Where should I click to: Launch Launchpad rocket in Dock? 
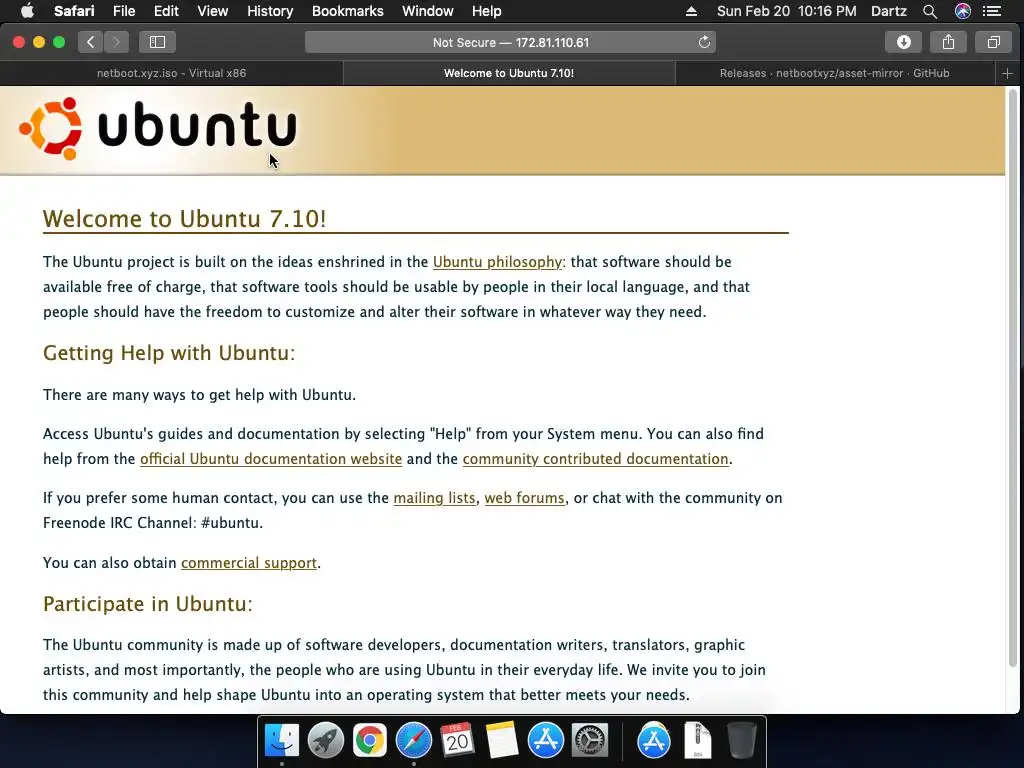tap(325, 741)
